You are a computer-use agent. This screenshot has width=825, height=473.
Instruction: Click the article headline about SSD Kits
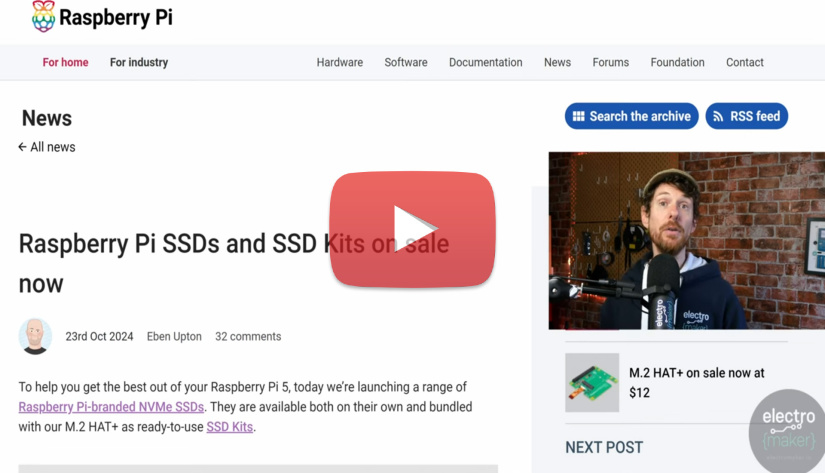234,264
